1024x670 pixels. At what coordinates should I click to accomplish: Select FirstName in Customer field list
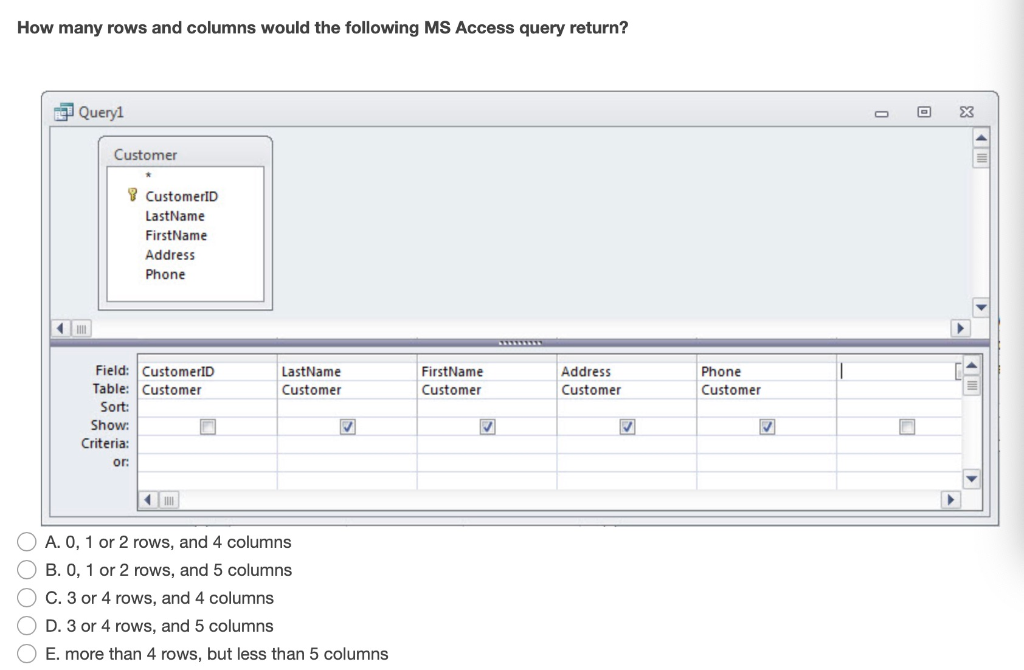[x=176, y=235]
